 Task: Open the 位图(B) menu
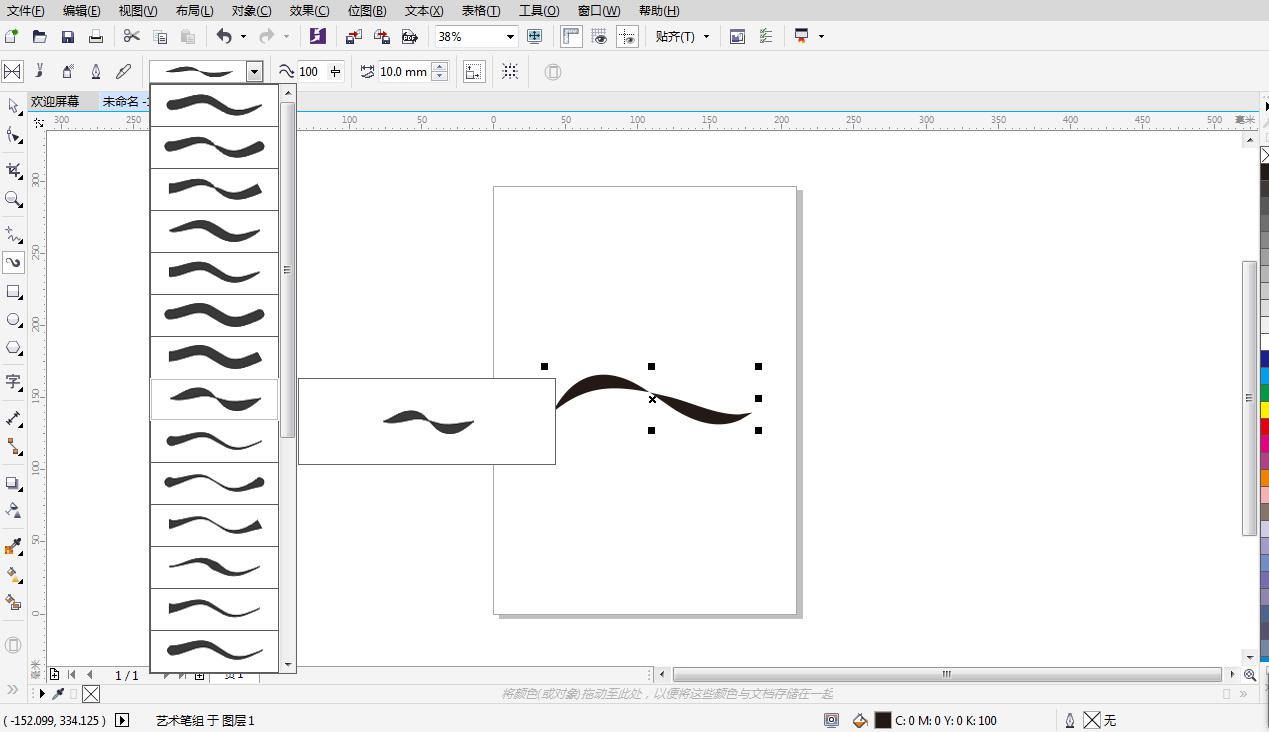pos(367,10)
